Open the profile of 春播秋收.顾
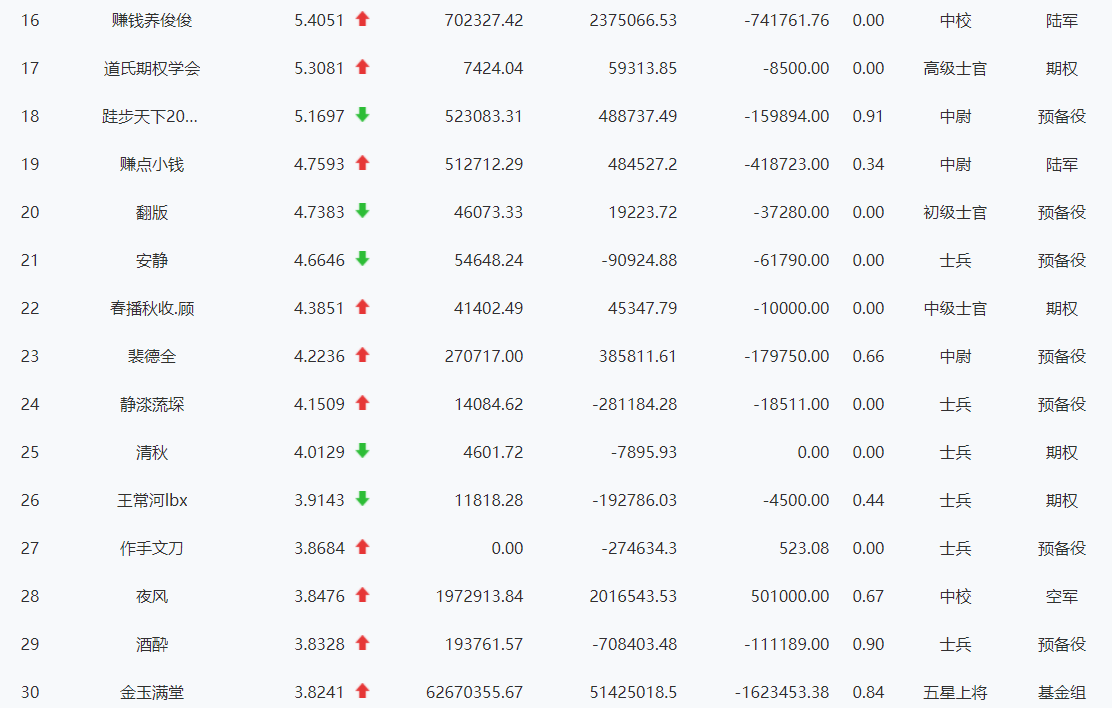1112x708 pixels. point(152,308)
